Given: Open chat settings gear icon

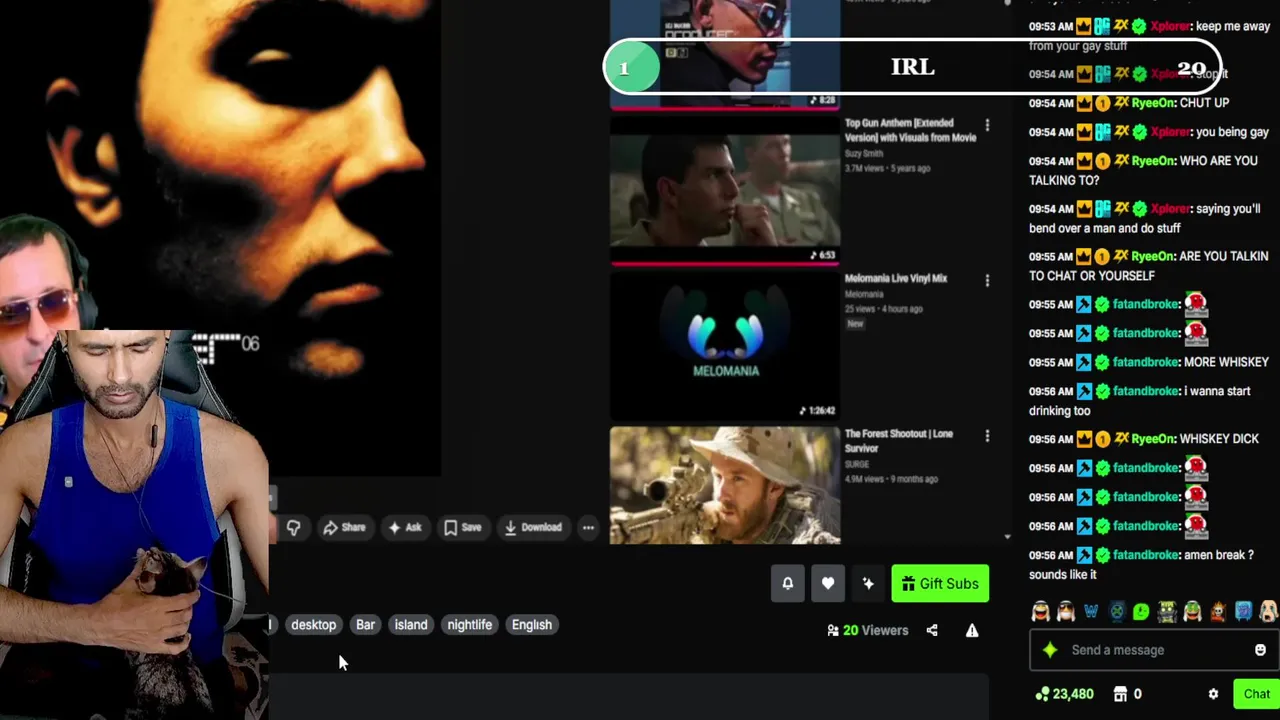Looking at the screenshot, I should (1213, 694).
